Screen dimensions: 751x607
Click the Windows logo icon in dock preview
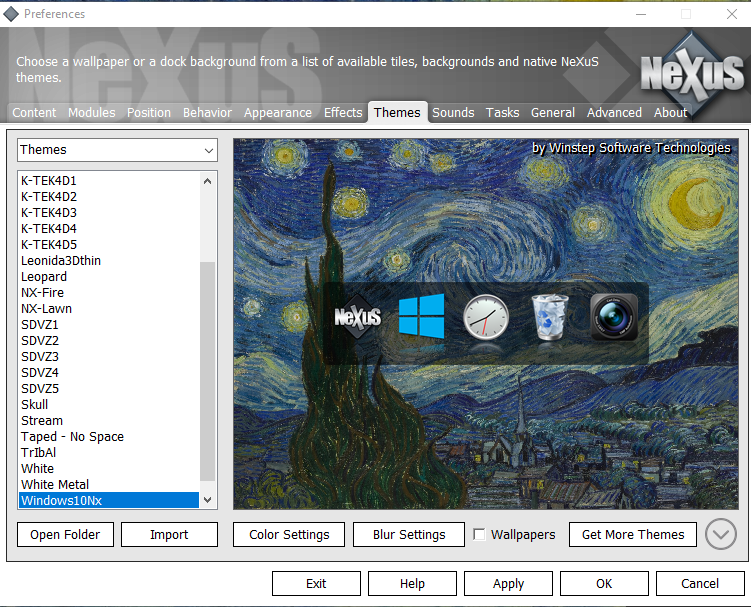(x=421, y=317)
